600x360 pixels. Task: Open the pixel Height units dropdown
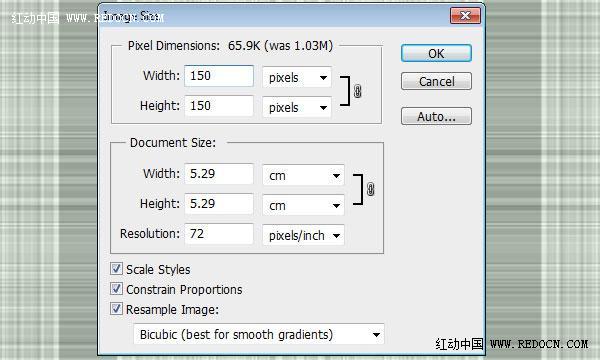click(x=297, y=107)
